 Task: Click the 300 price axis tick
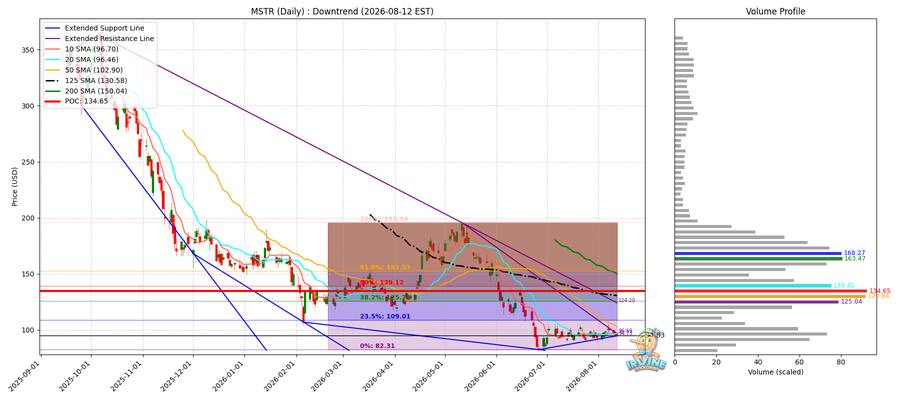coord(28,106)
